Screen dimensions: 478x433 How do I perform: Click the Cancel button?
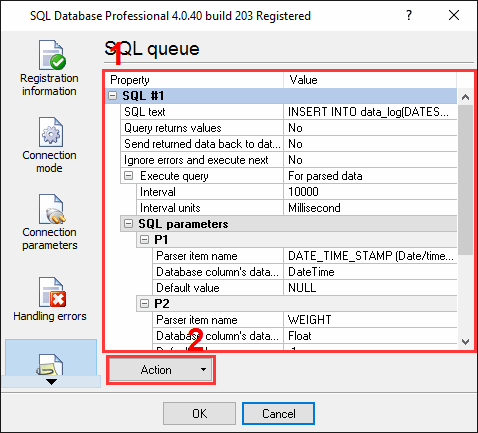click(278, 413)
